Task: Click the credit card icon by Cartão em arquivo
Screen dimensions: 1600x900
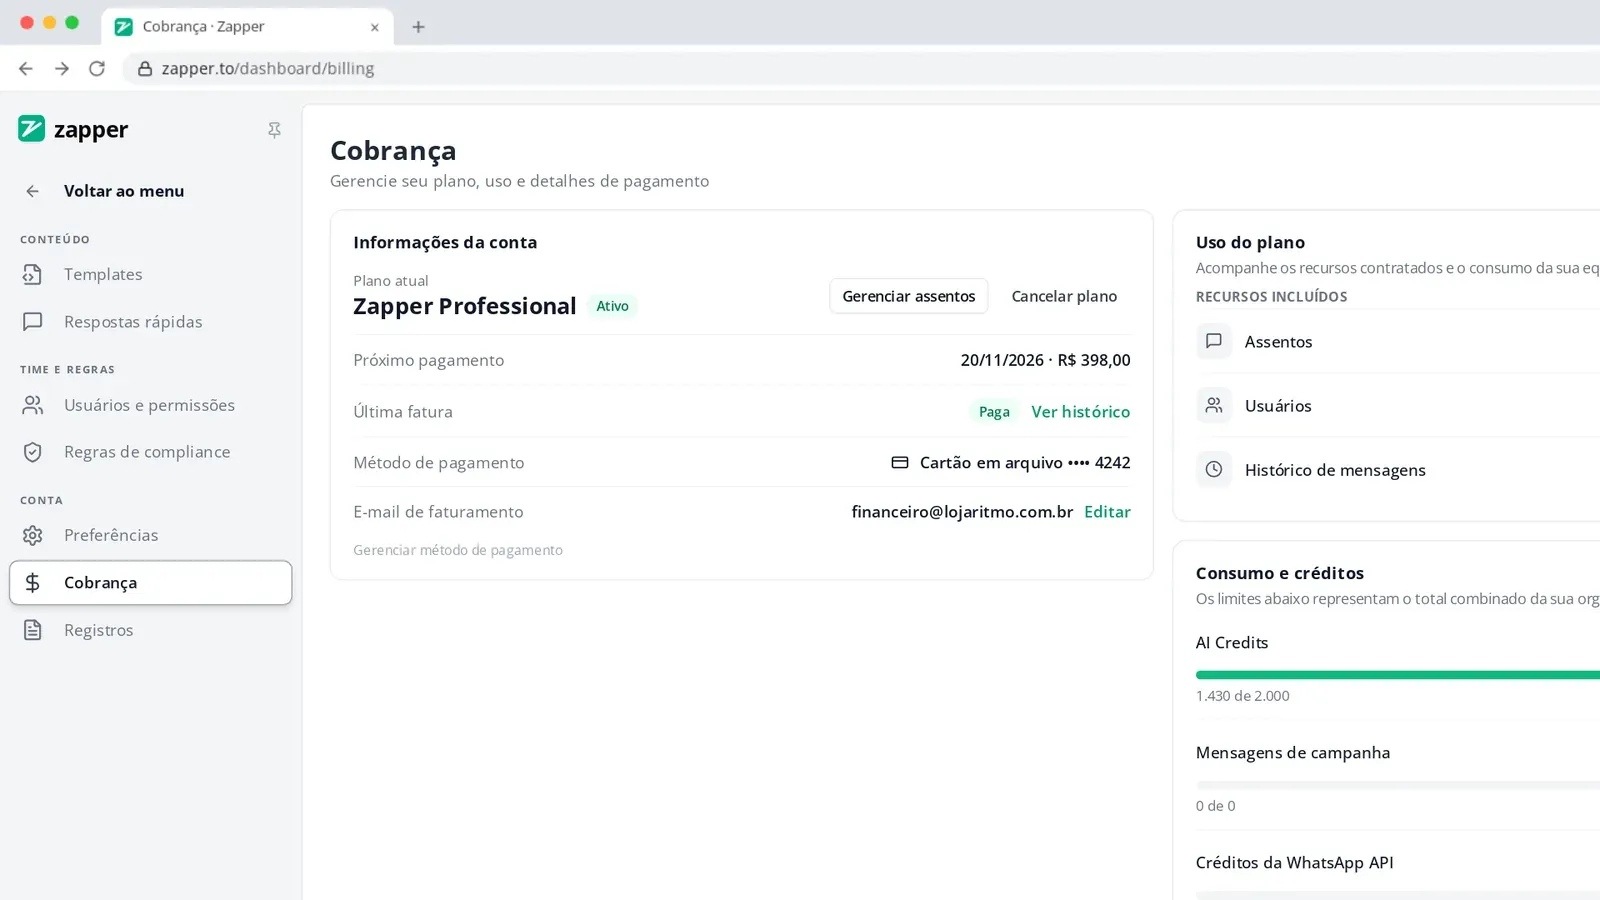Action: [x=900, y=463]
